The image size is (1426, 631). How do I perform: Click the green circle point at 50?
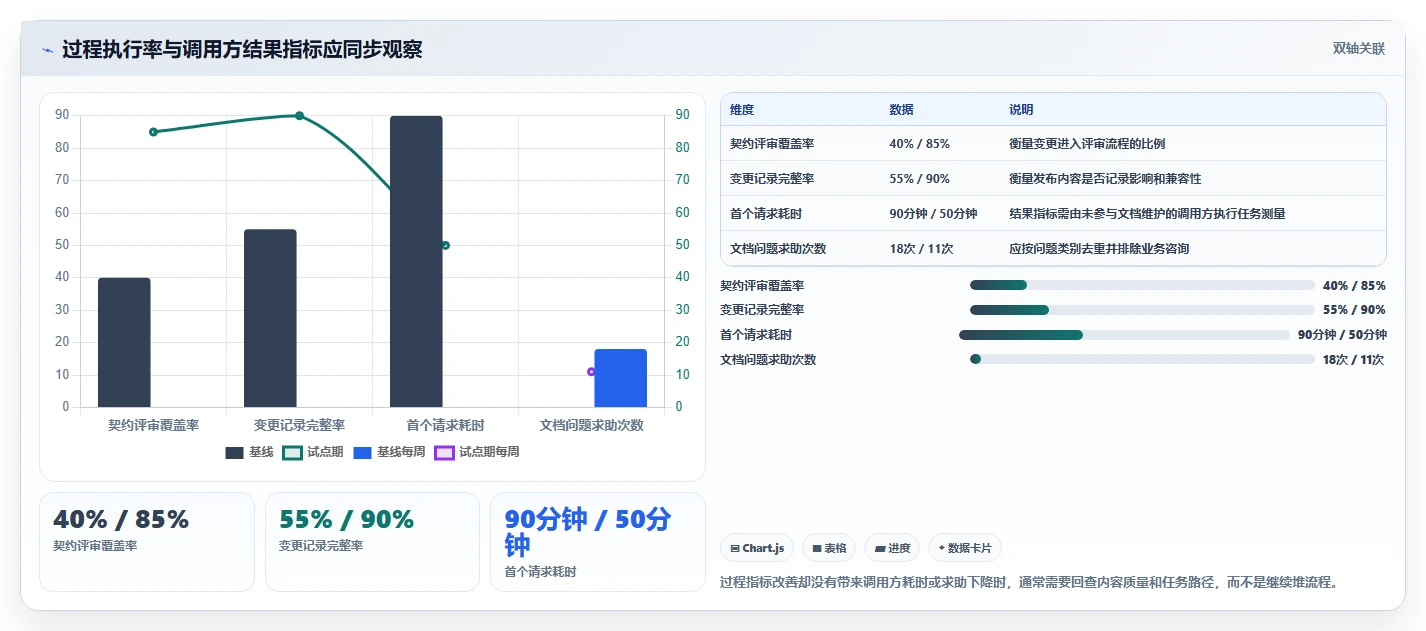tap(445, 245)
